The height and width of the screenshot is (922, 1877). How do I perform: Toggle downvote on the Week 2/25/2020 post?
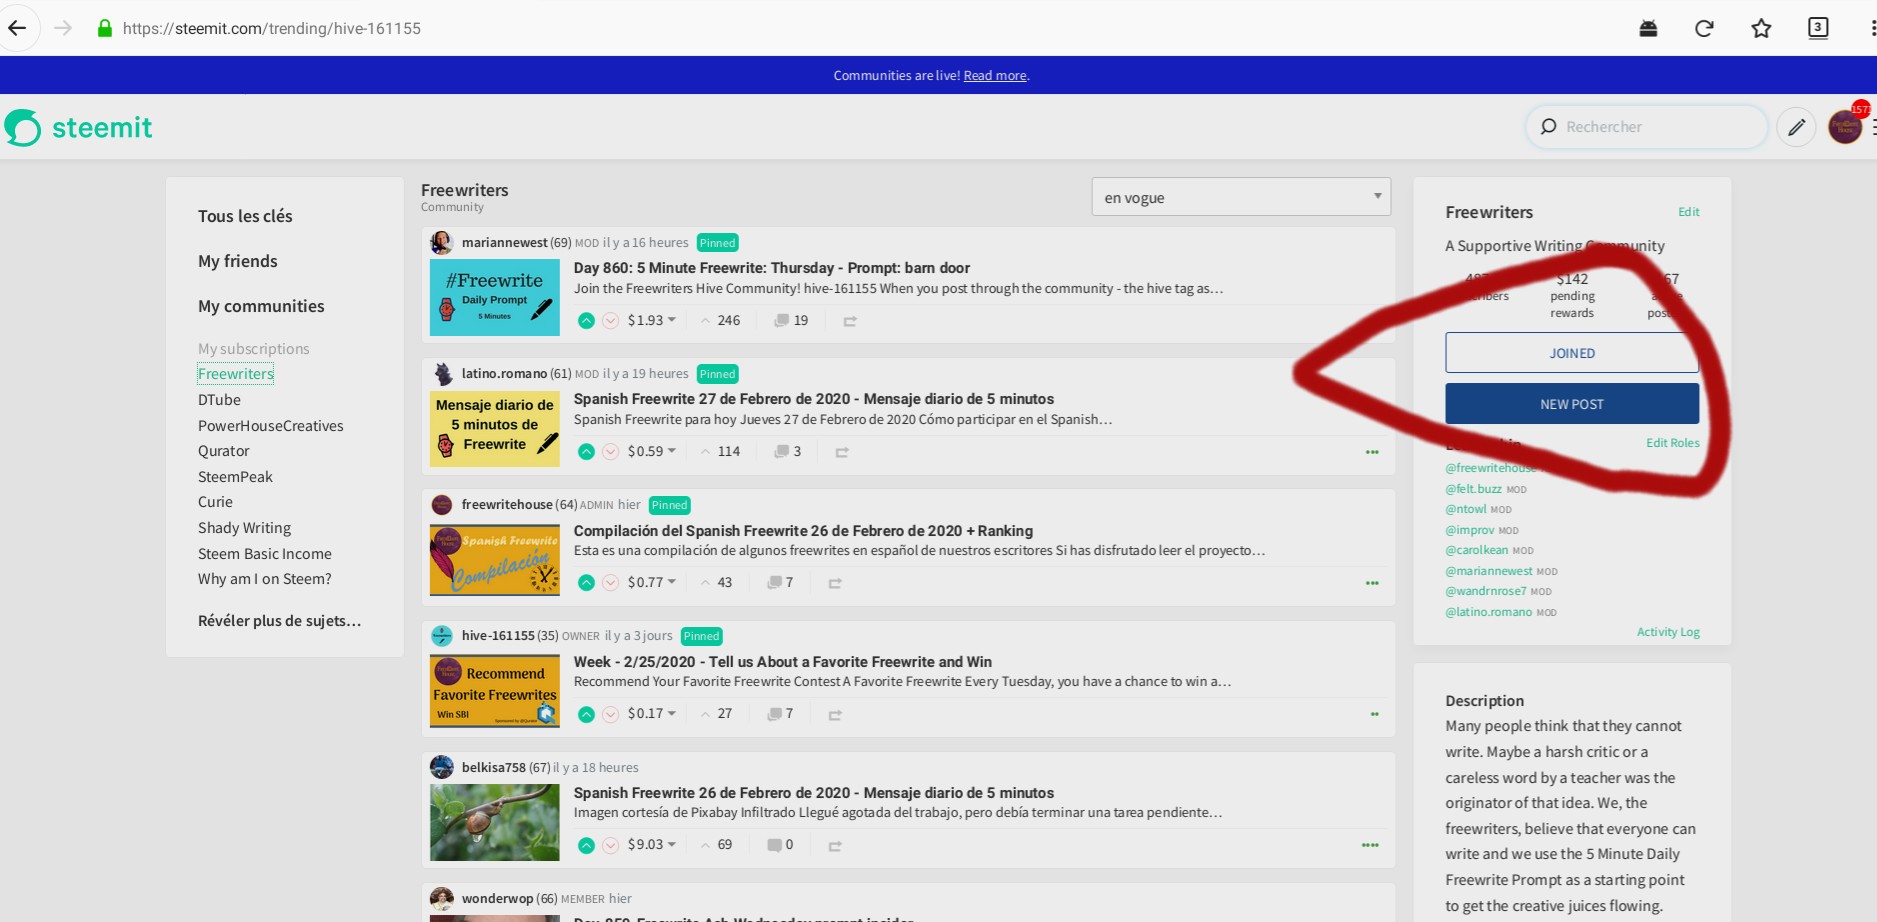pyautogui.click(x=610, y=714)
